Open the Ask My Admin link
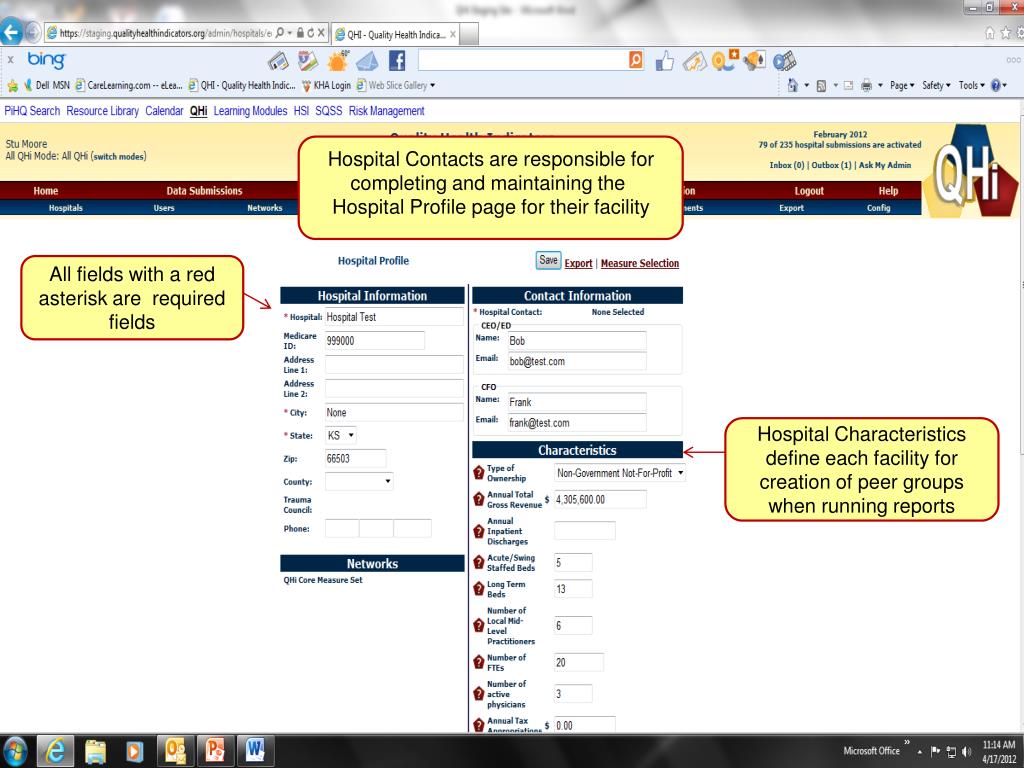 point(885,165)
